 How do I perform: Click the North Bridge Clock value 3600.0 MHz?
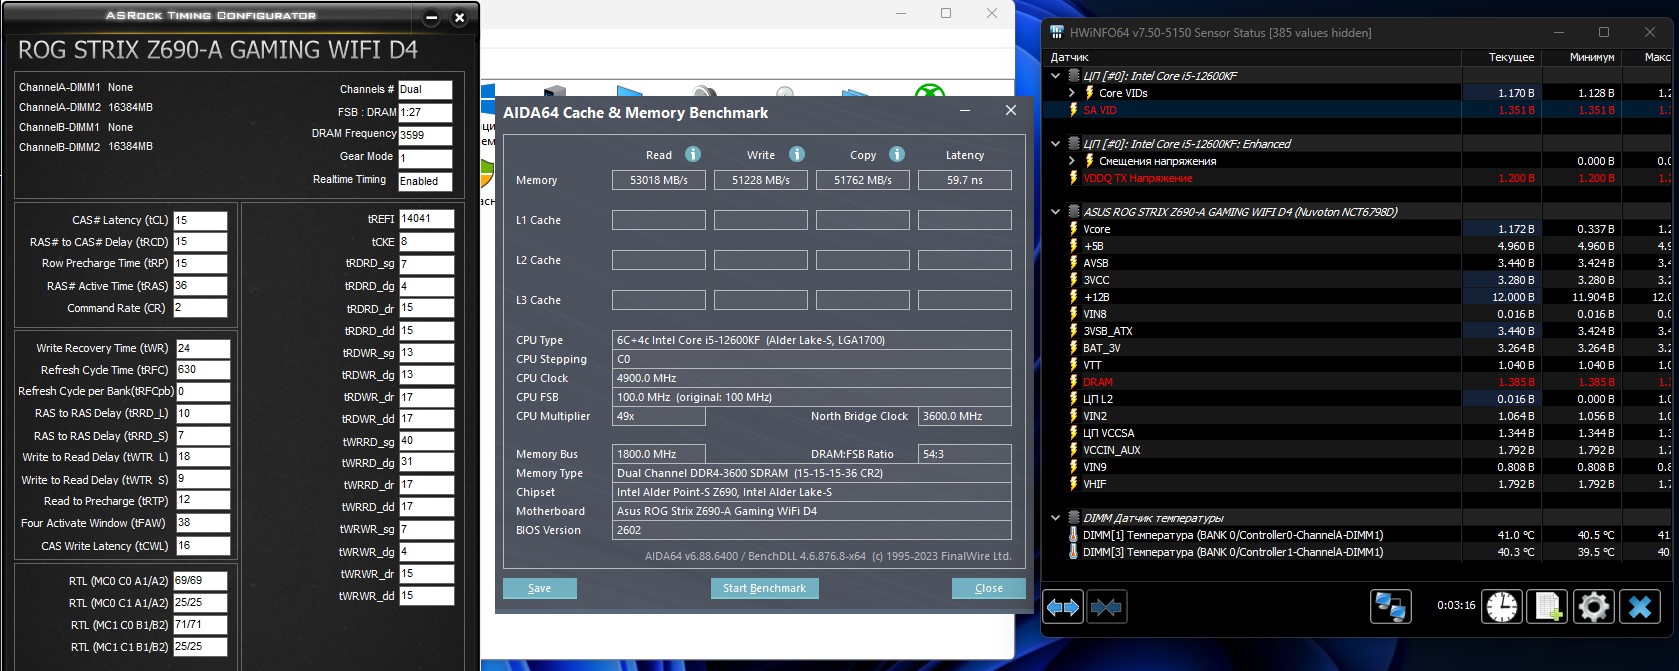pyautogui.click(x=965, y=416)
